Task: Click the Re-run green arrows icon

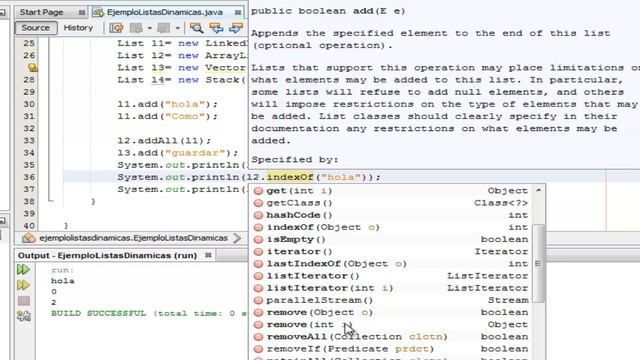Action: point(23,269)
